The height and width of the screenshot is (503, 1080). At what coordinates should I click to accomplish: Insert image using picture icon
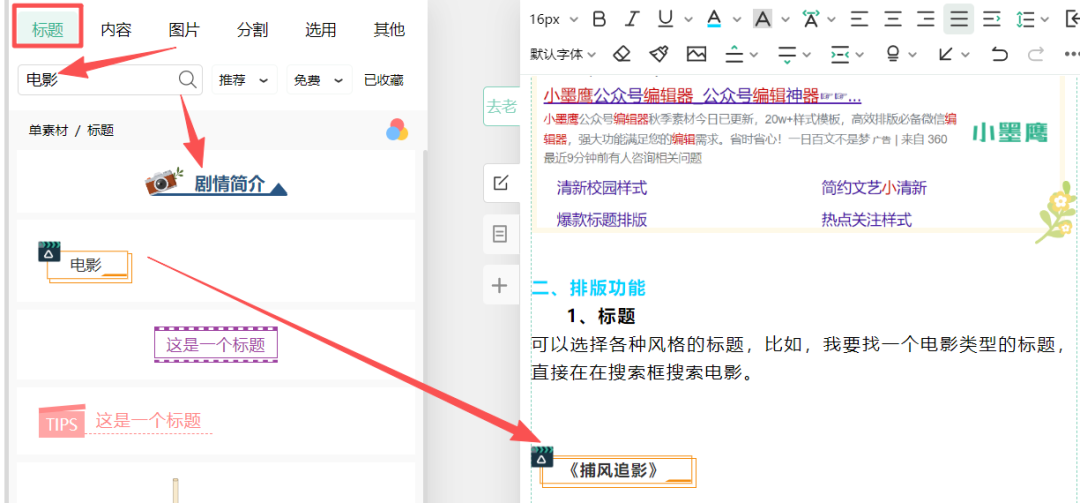click(x=696, y=54)
